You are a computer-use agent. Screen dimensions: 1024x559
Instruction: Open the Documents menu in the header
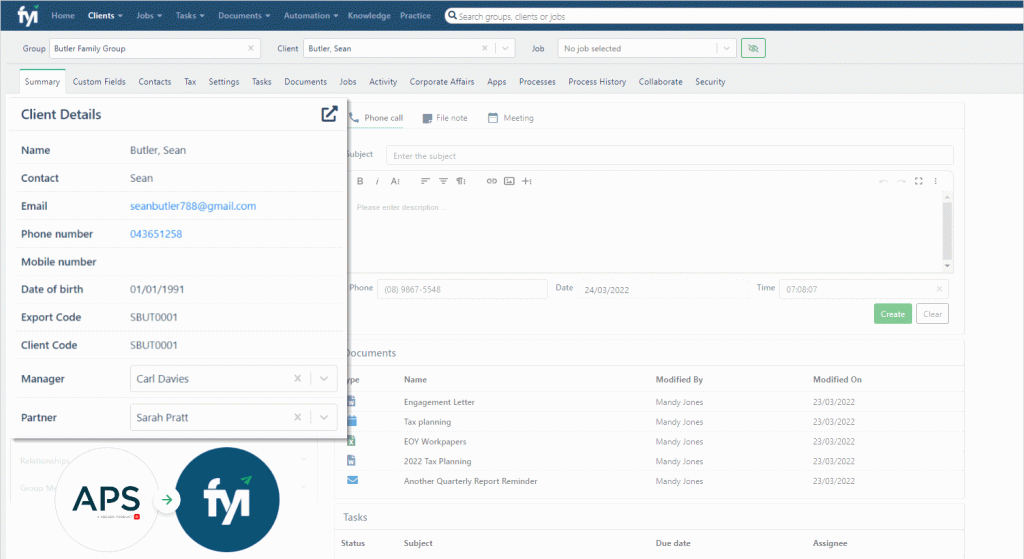244,16
